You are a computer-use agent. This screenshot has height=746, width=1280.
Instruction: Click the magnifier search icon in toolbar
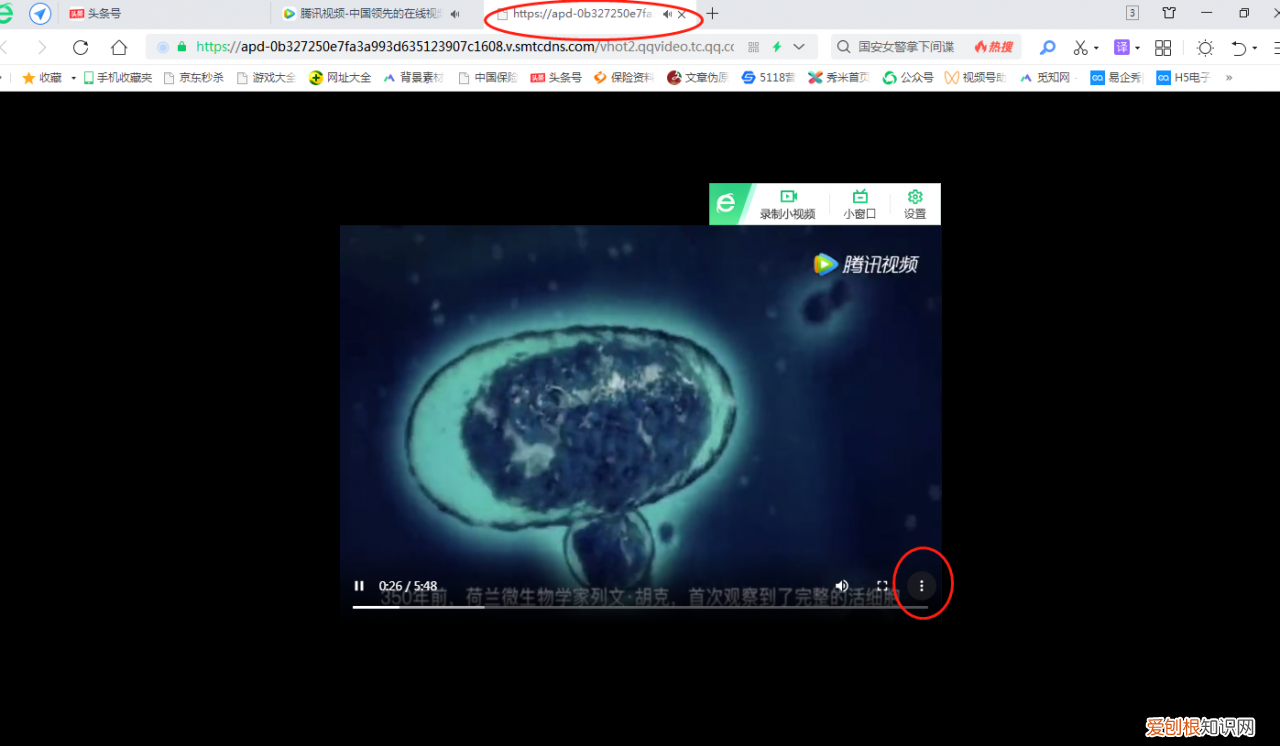1047,47
